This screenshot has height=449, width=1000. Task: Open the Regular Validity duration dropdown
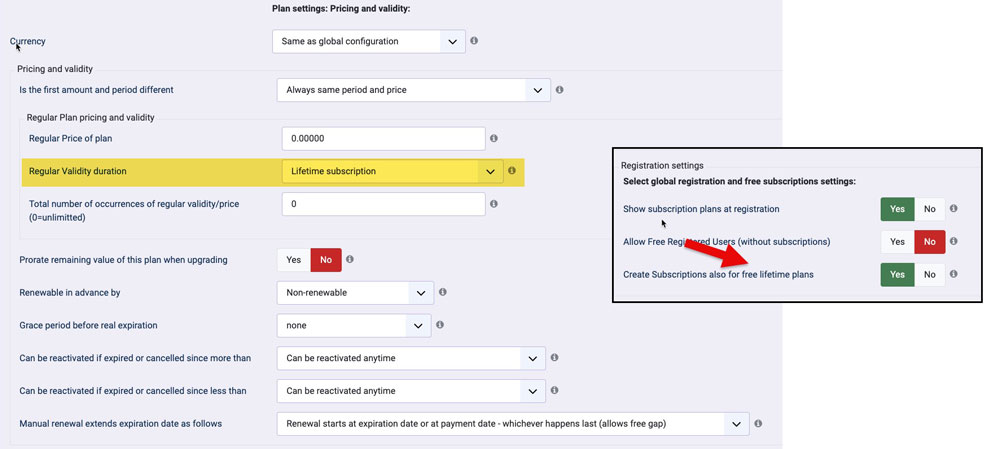(x=392, y=171)
